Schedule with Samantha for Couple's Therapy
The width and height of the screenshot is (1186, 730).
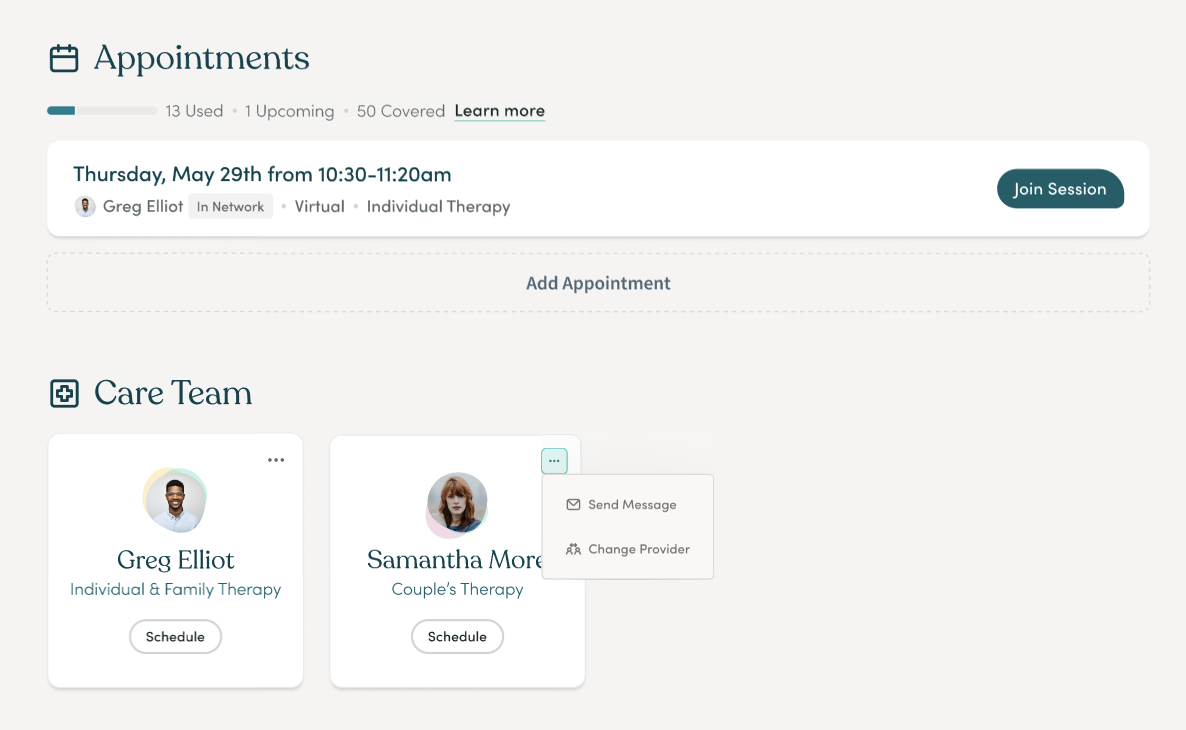click(x=458, y=637)
